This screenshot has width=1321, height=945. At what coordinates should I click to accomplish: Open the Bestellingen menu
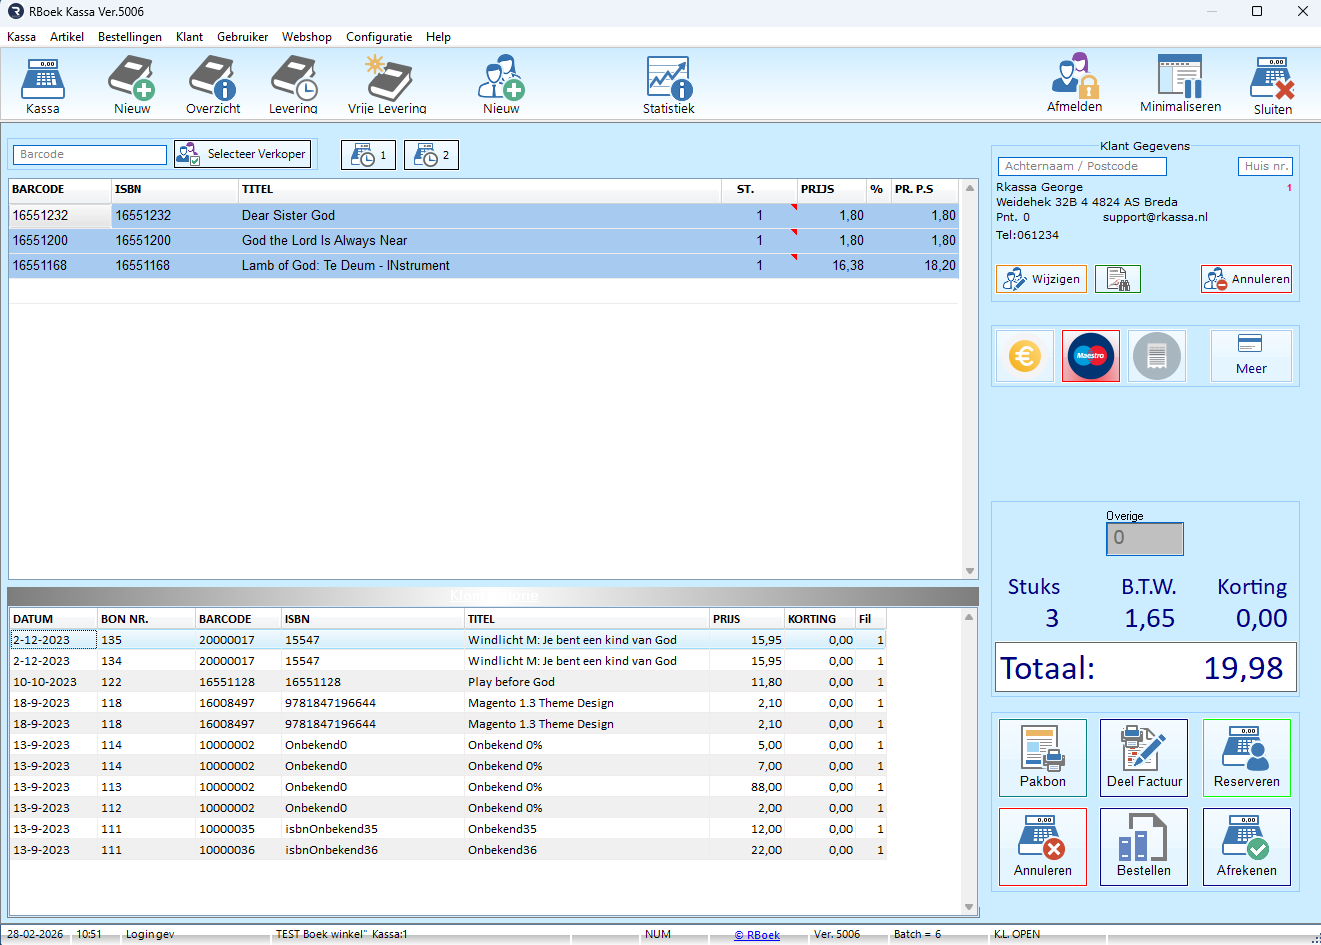[129, 37]
